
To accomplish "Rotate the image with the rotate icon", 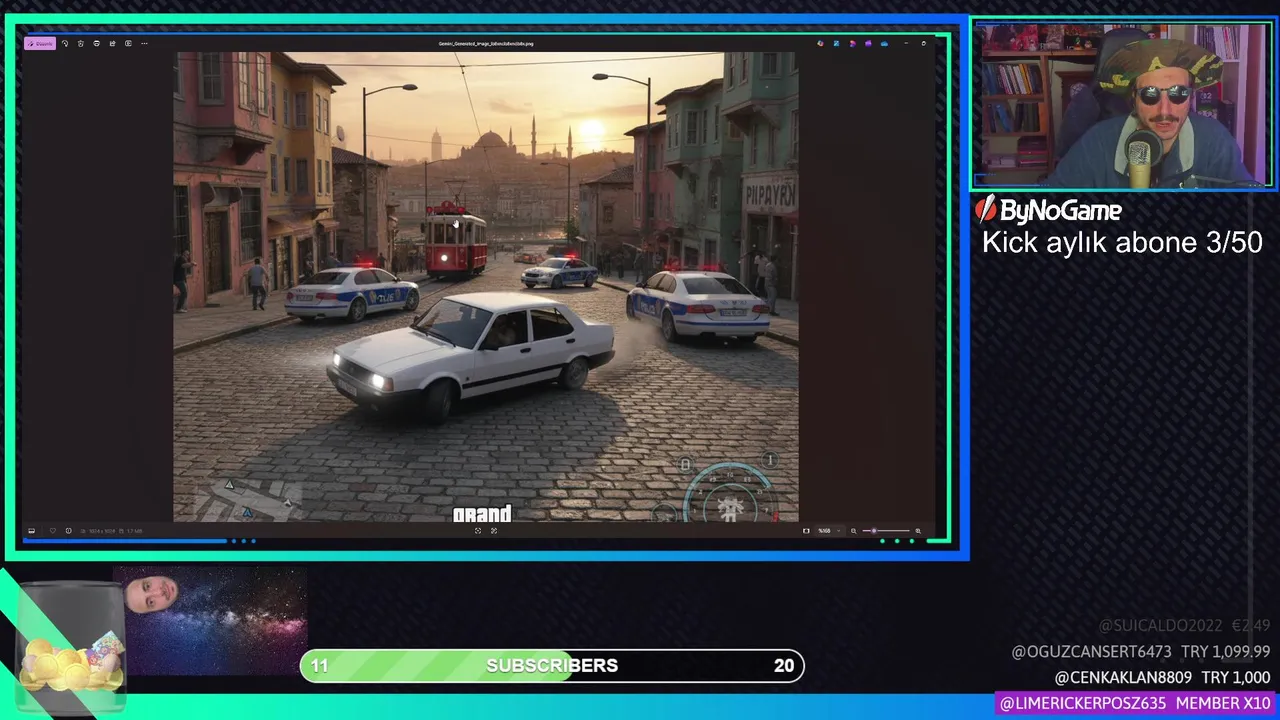I will [65, 44].
